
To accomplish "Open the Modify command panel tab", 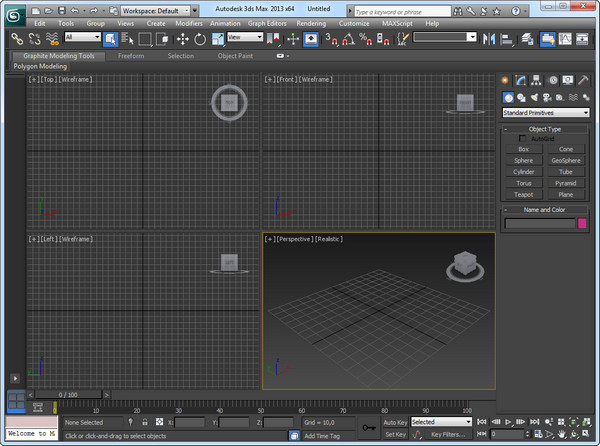I will 521,80.
